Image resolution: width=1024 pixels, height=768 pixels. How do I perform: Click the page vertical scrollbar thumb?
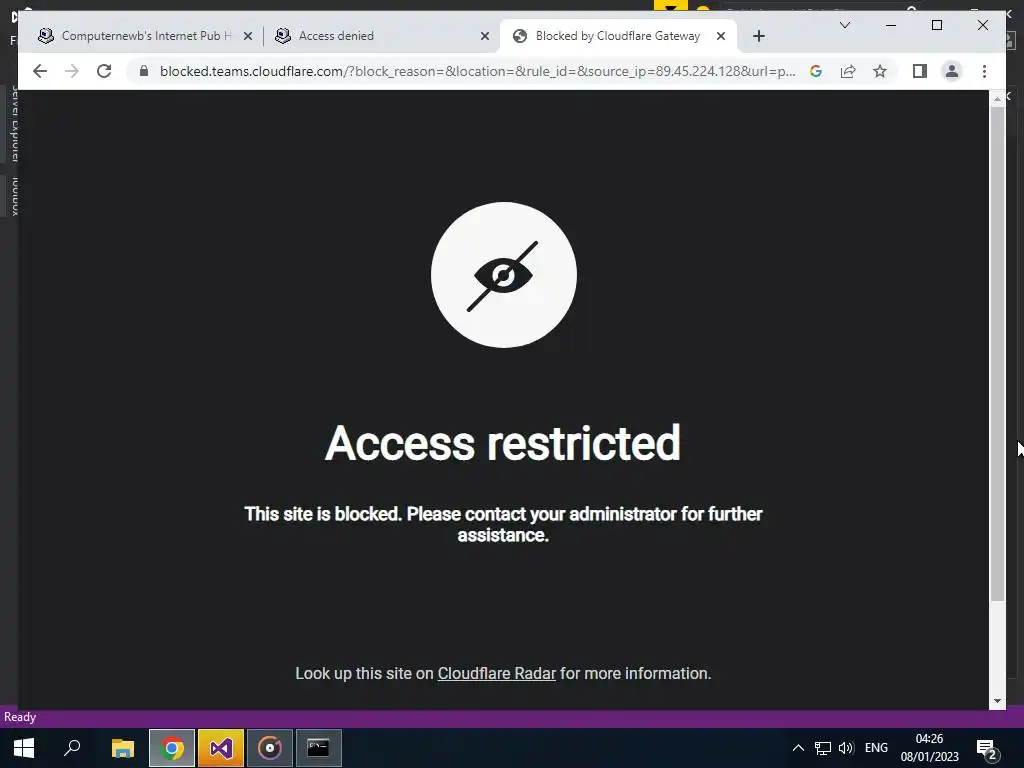tap(997, 353)
